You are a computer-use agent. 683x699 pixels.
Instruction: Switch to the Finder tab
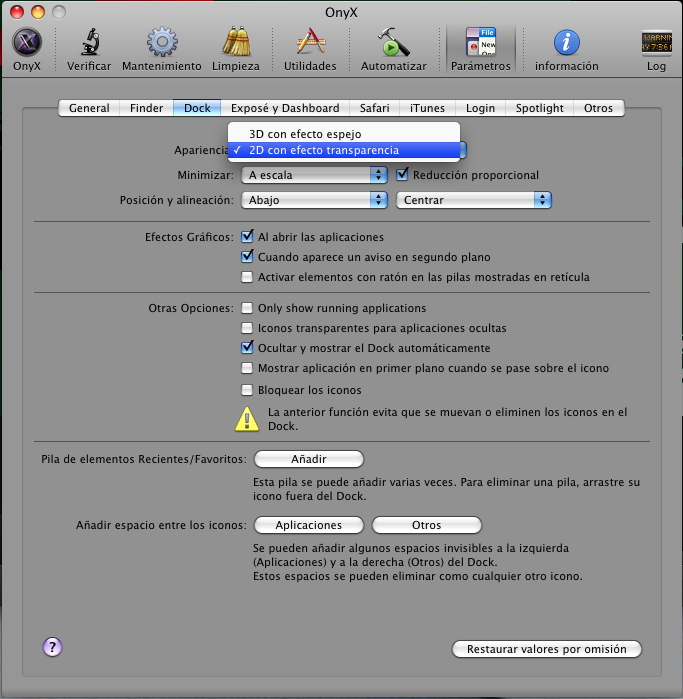[x=146, y=108]
